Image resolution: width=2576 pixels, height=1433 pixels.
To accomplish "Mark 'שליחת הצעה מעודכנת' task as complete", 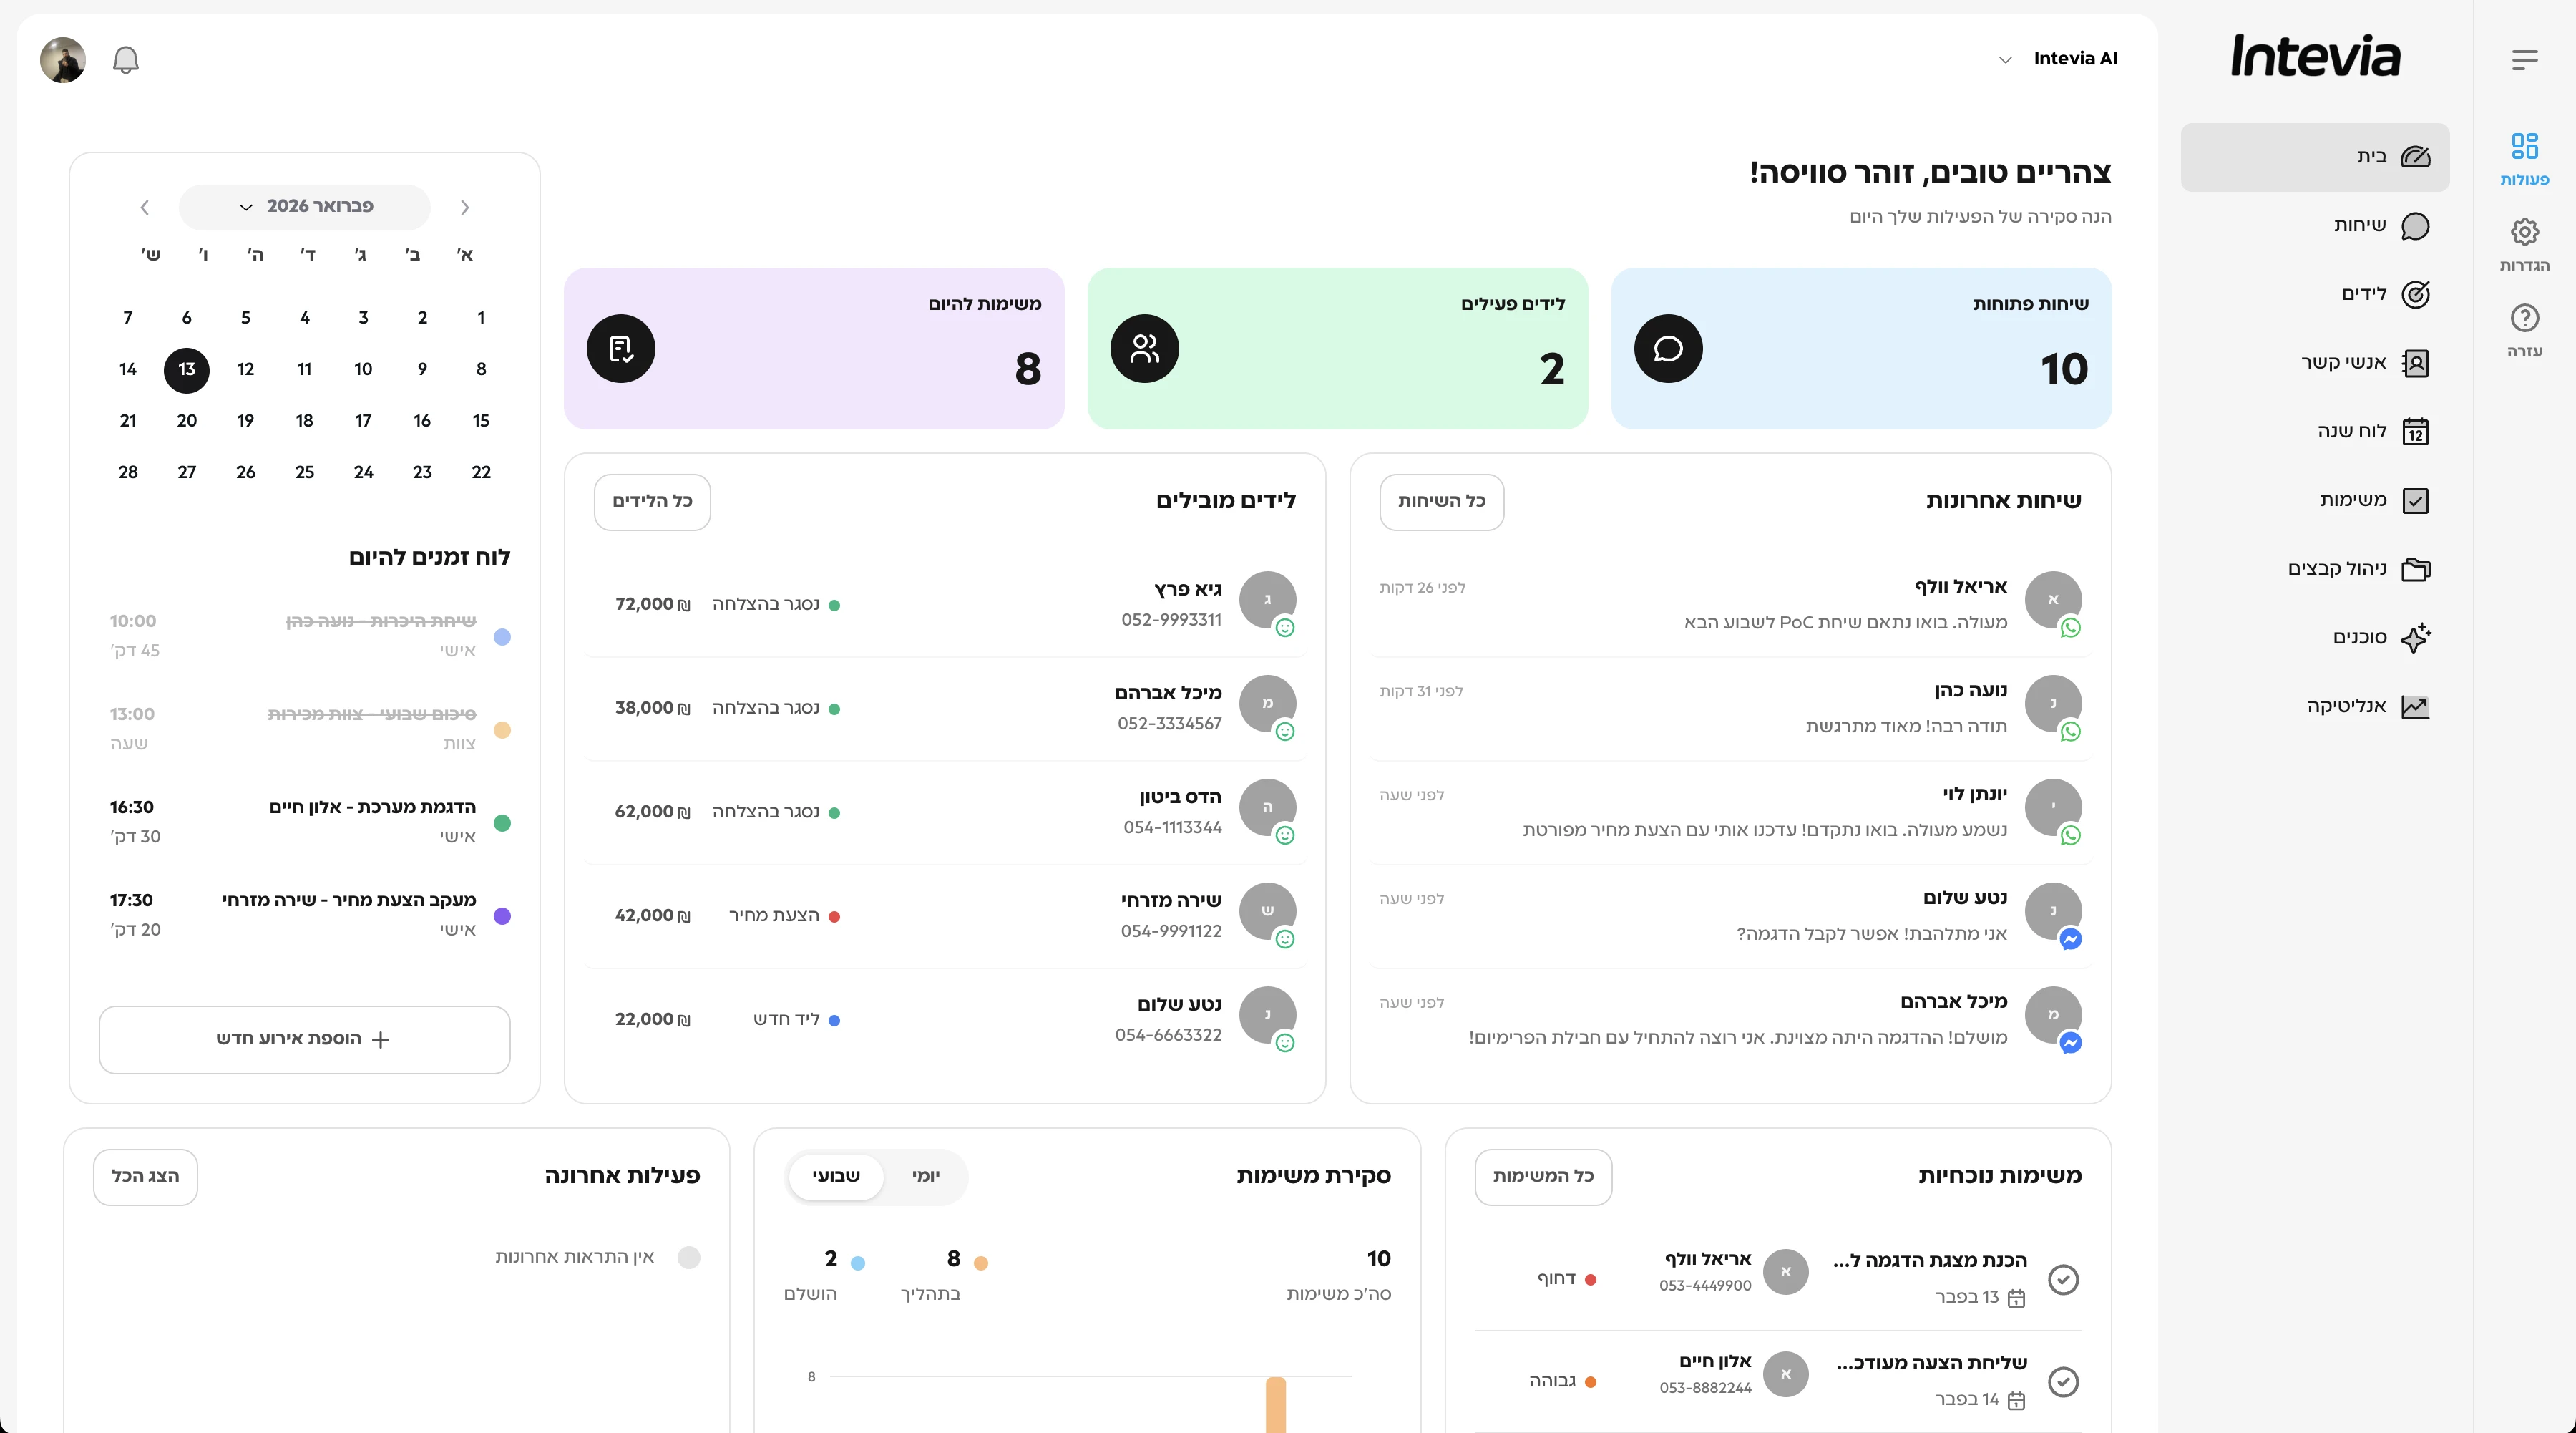I will click(x=2062, y=1382).
